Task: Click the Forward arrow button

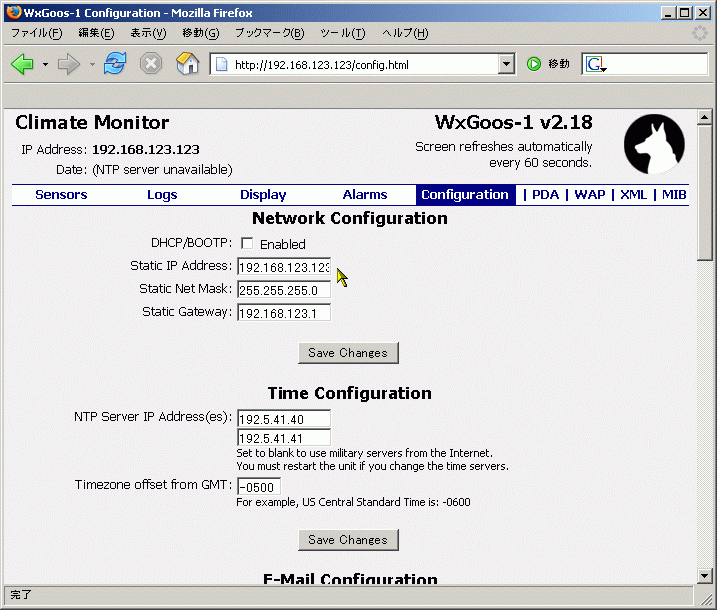Action: click(69, 64)
